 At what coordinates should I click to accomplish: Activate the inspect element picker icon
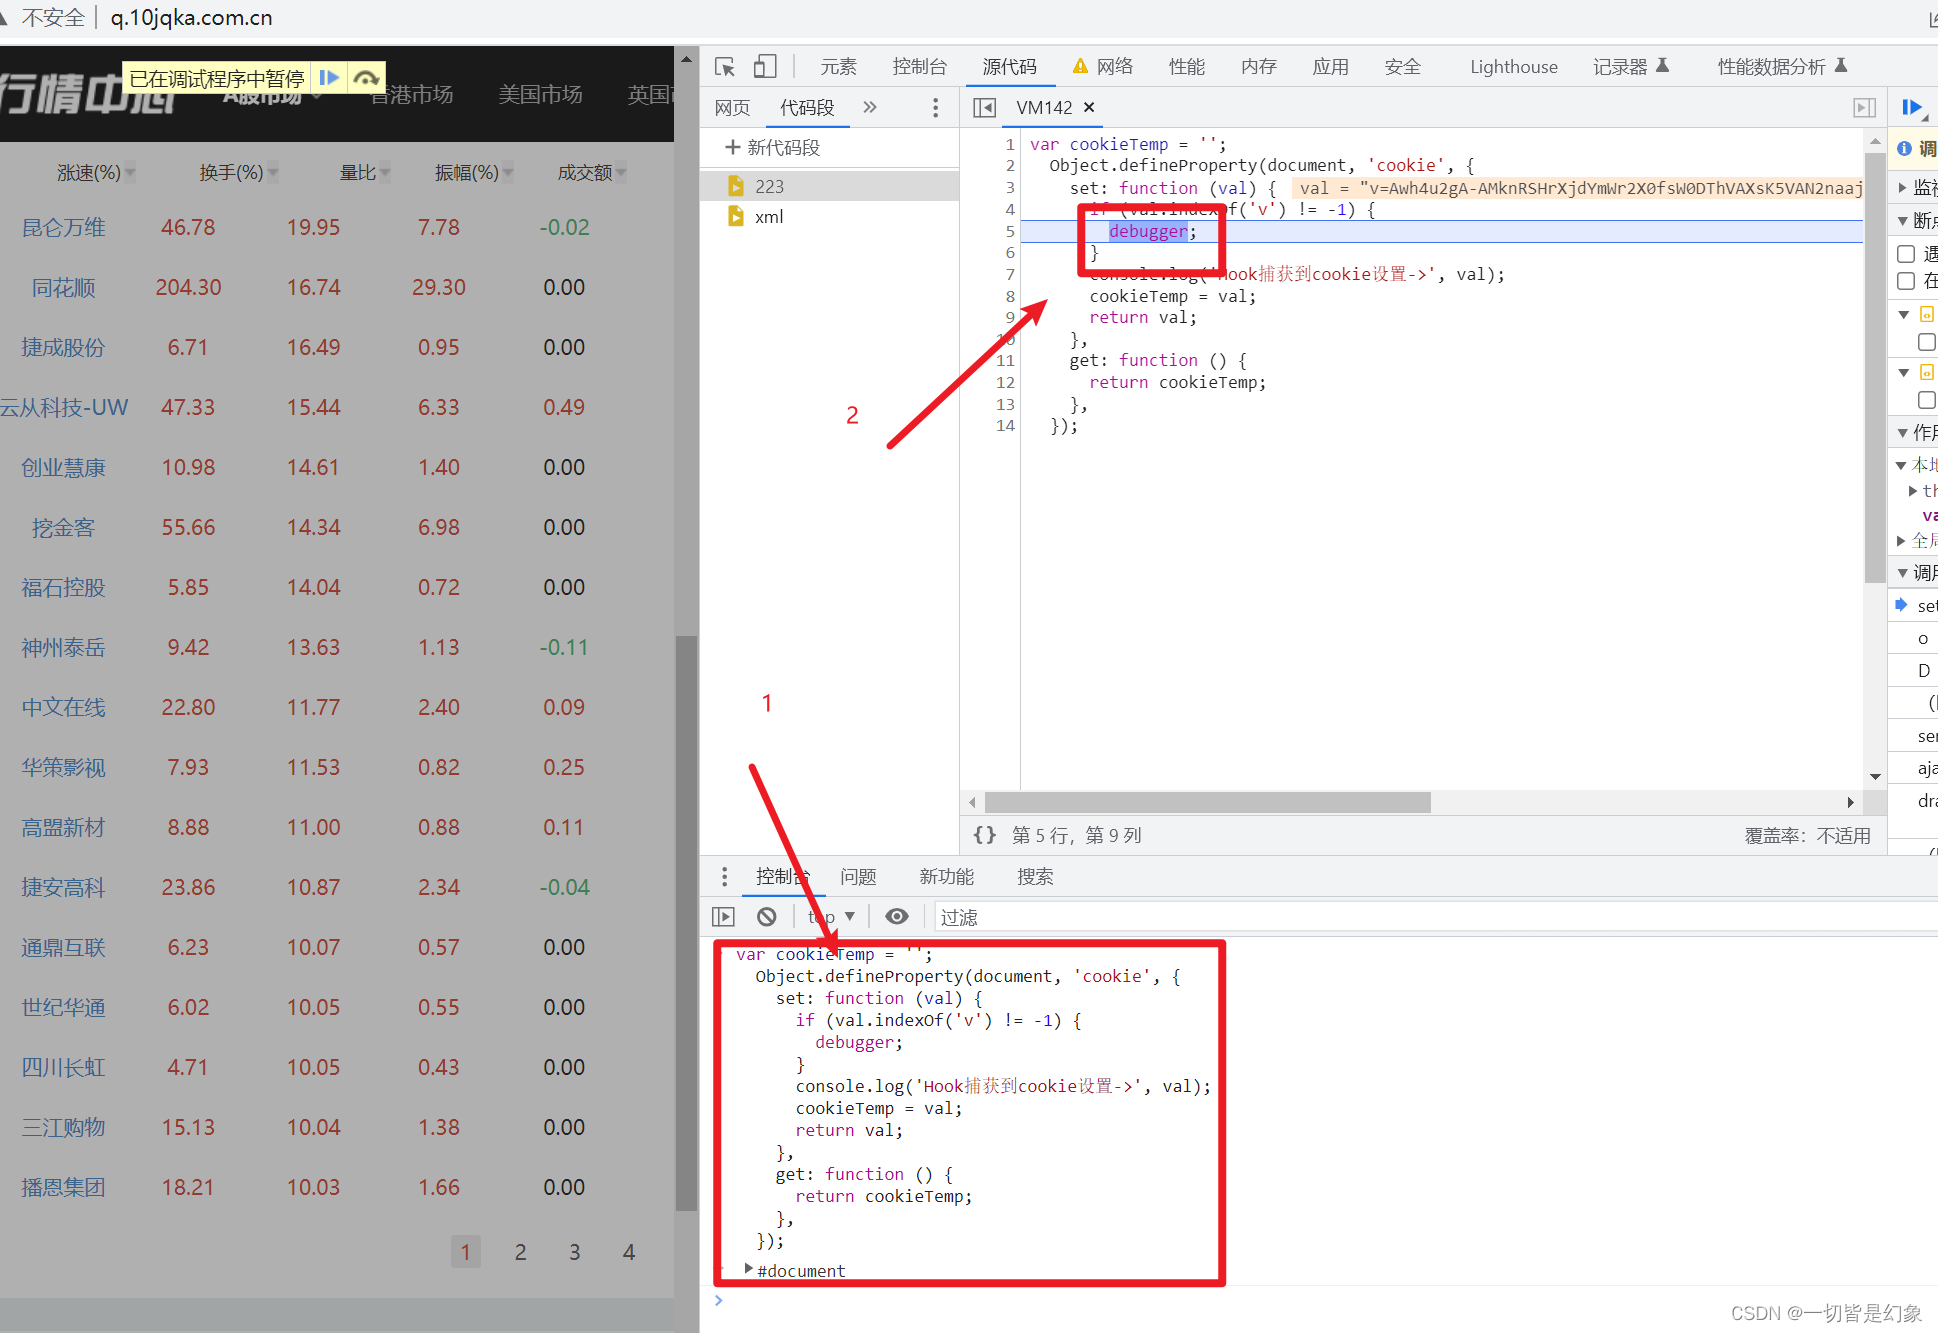[x=725, y=66]
